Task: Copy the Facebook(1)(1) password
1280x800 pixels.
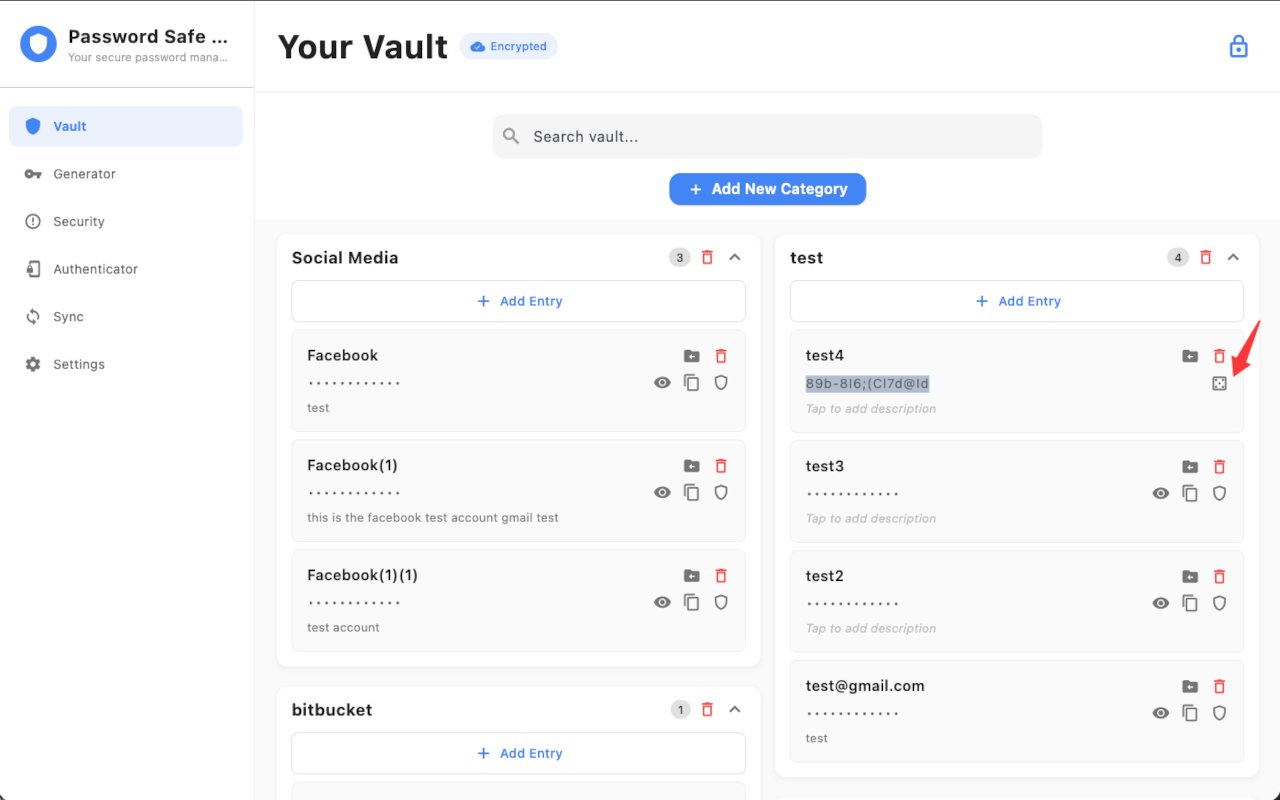Action: tap(692, 602)
